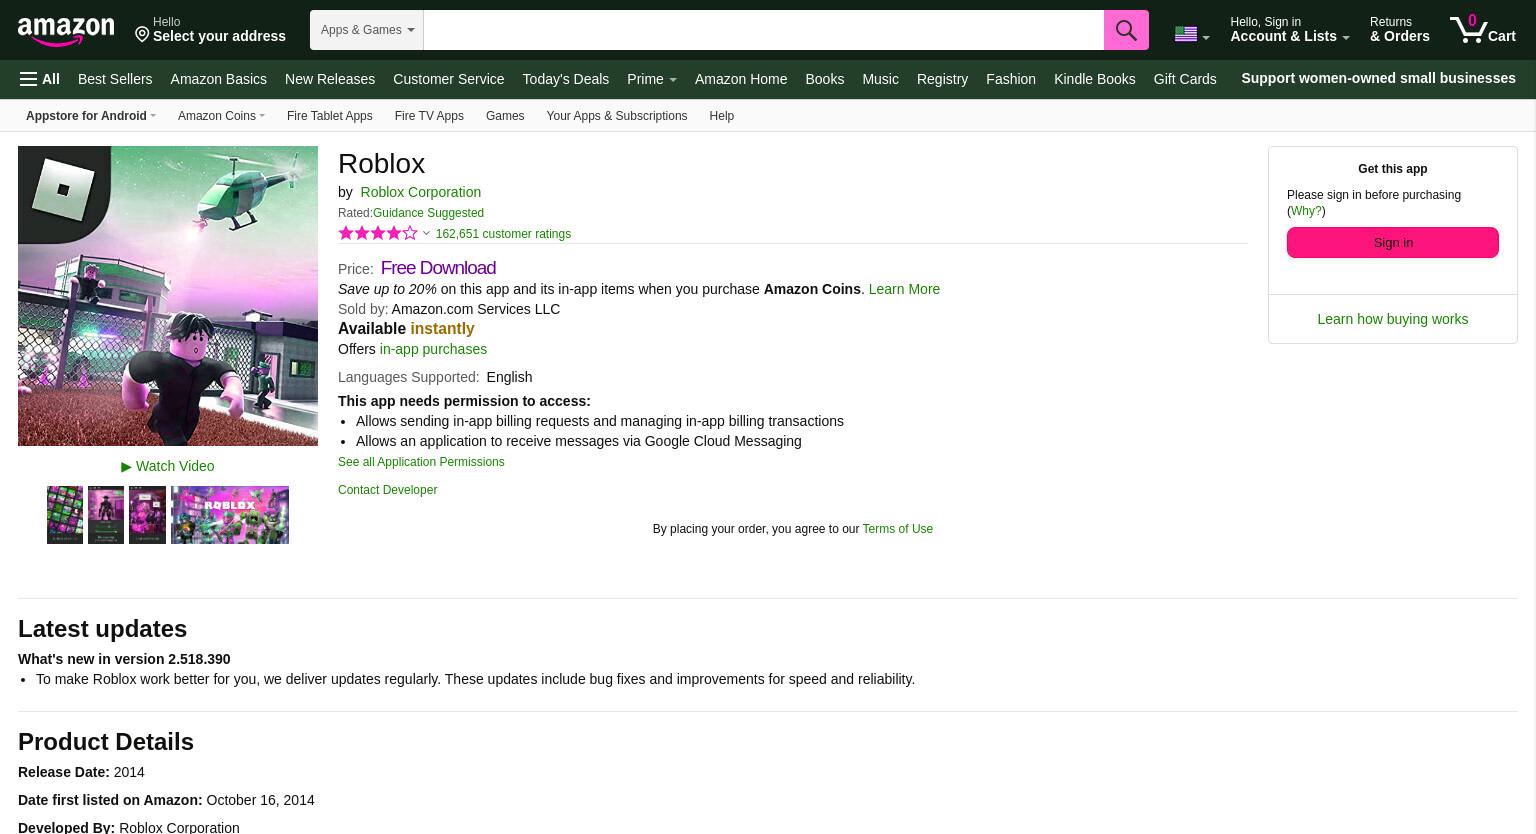Screen dimensions: 1536x834
Task: Open Your Apps & Subscriptions
Action: point(617,116)
